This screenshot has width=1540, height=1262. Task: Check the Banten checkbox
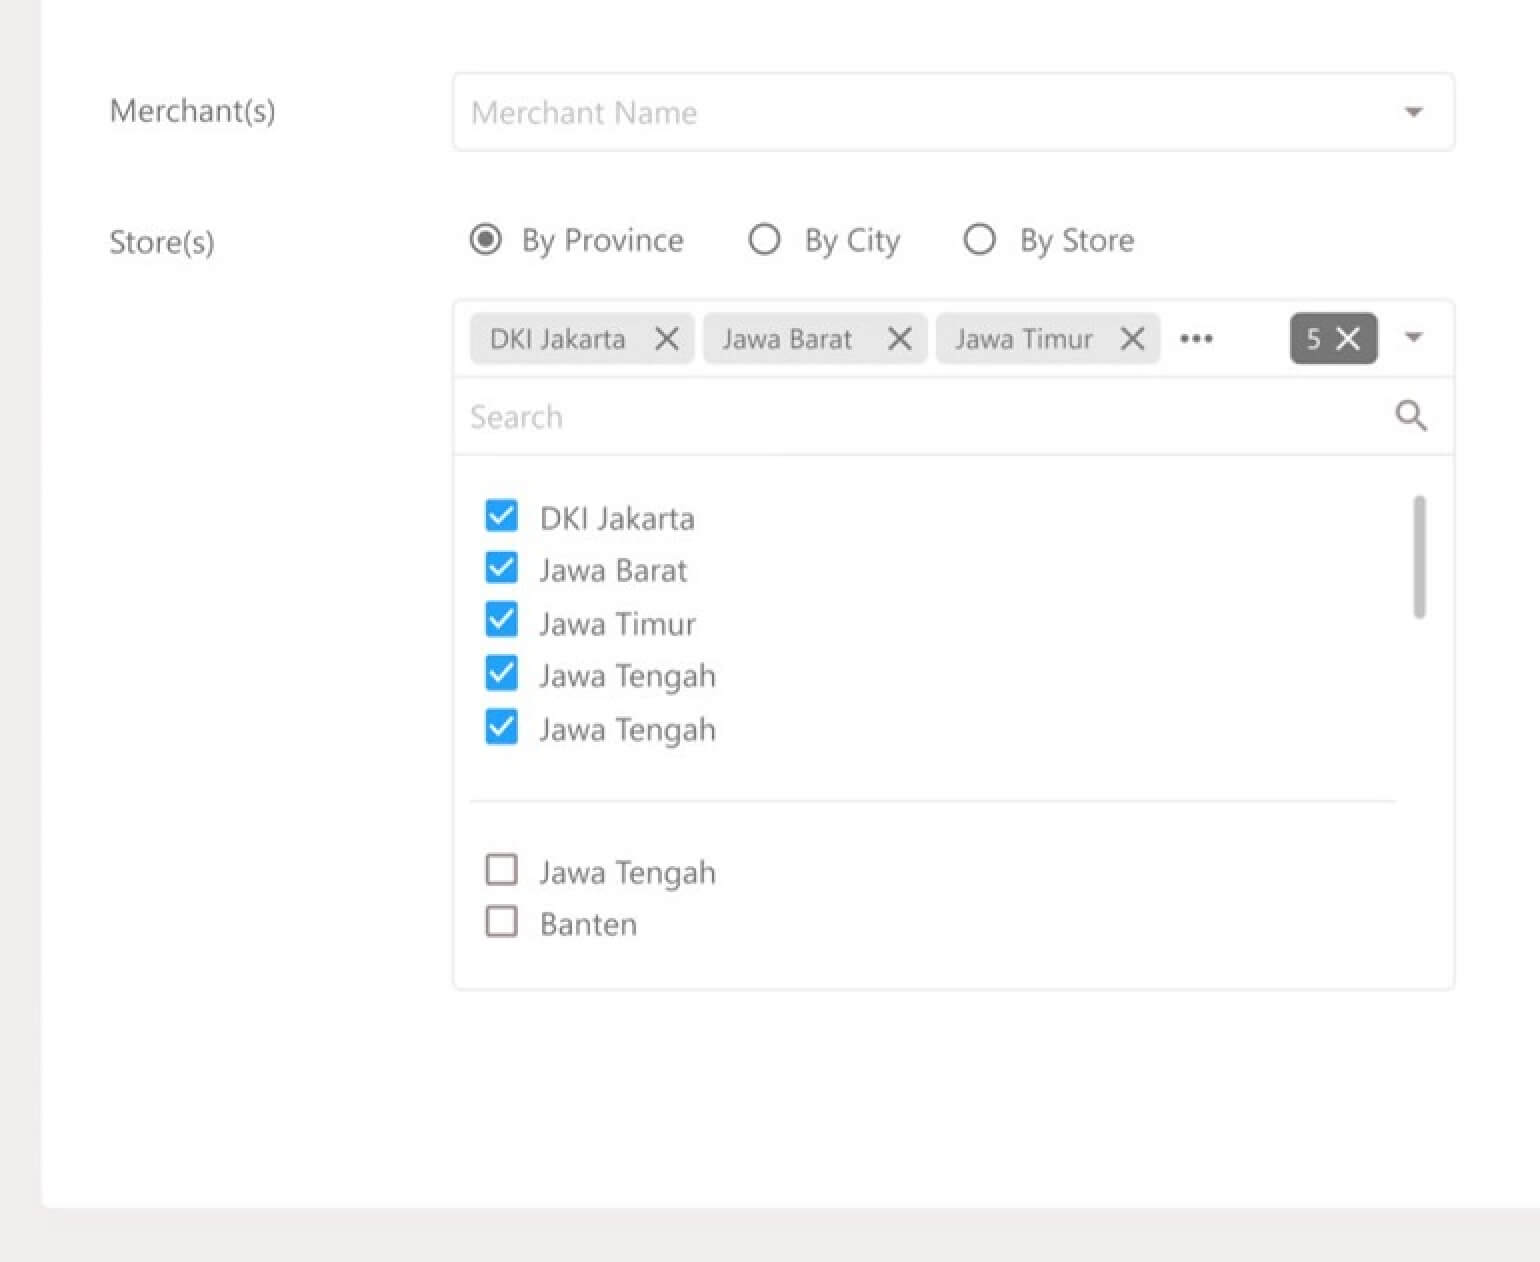[501, 921]
